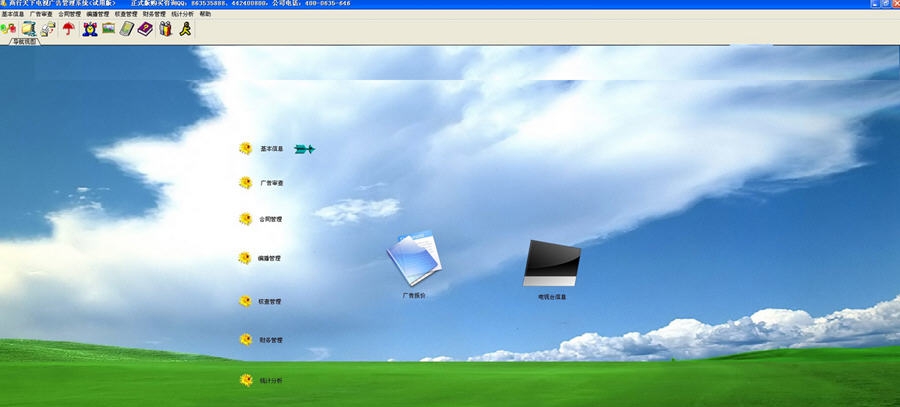Open the 基本信息 menu in menu bar

tap(13, 14)
